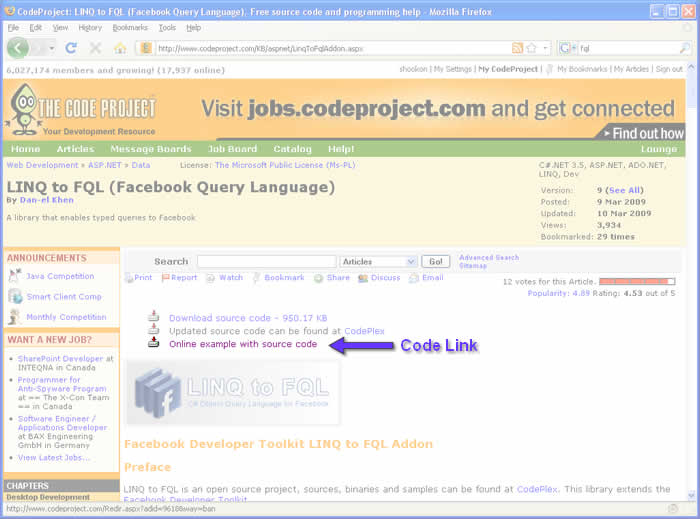Image resolution: width=700 pixels, height=519 pixels.
Task: Open the back/forward history dropdown arrow
Action: [x=52, y=48]
